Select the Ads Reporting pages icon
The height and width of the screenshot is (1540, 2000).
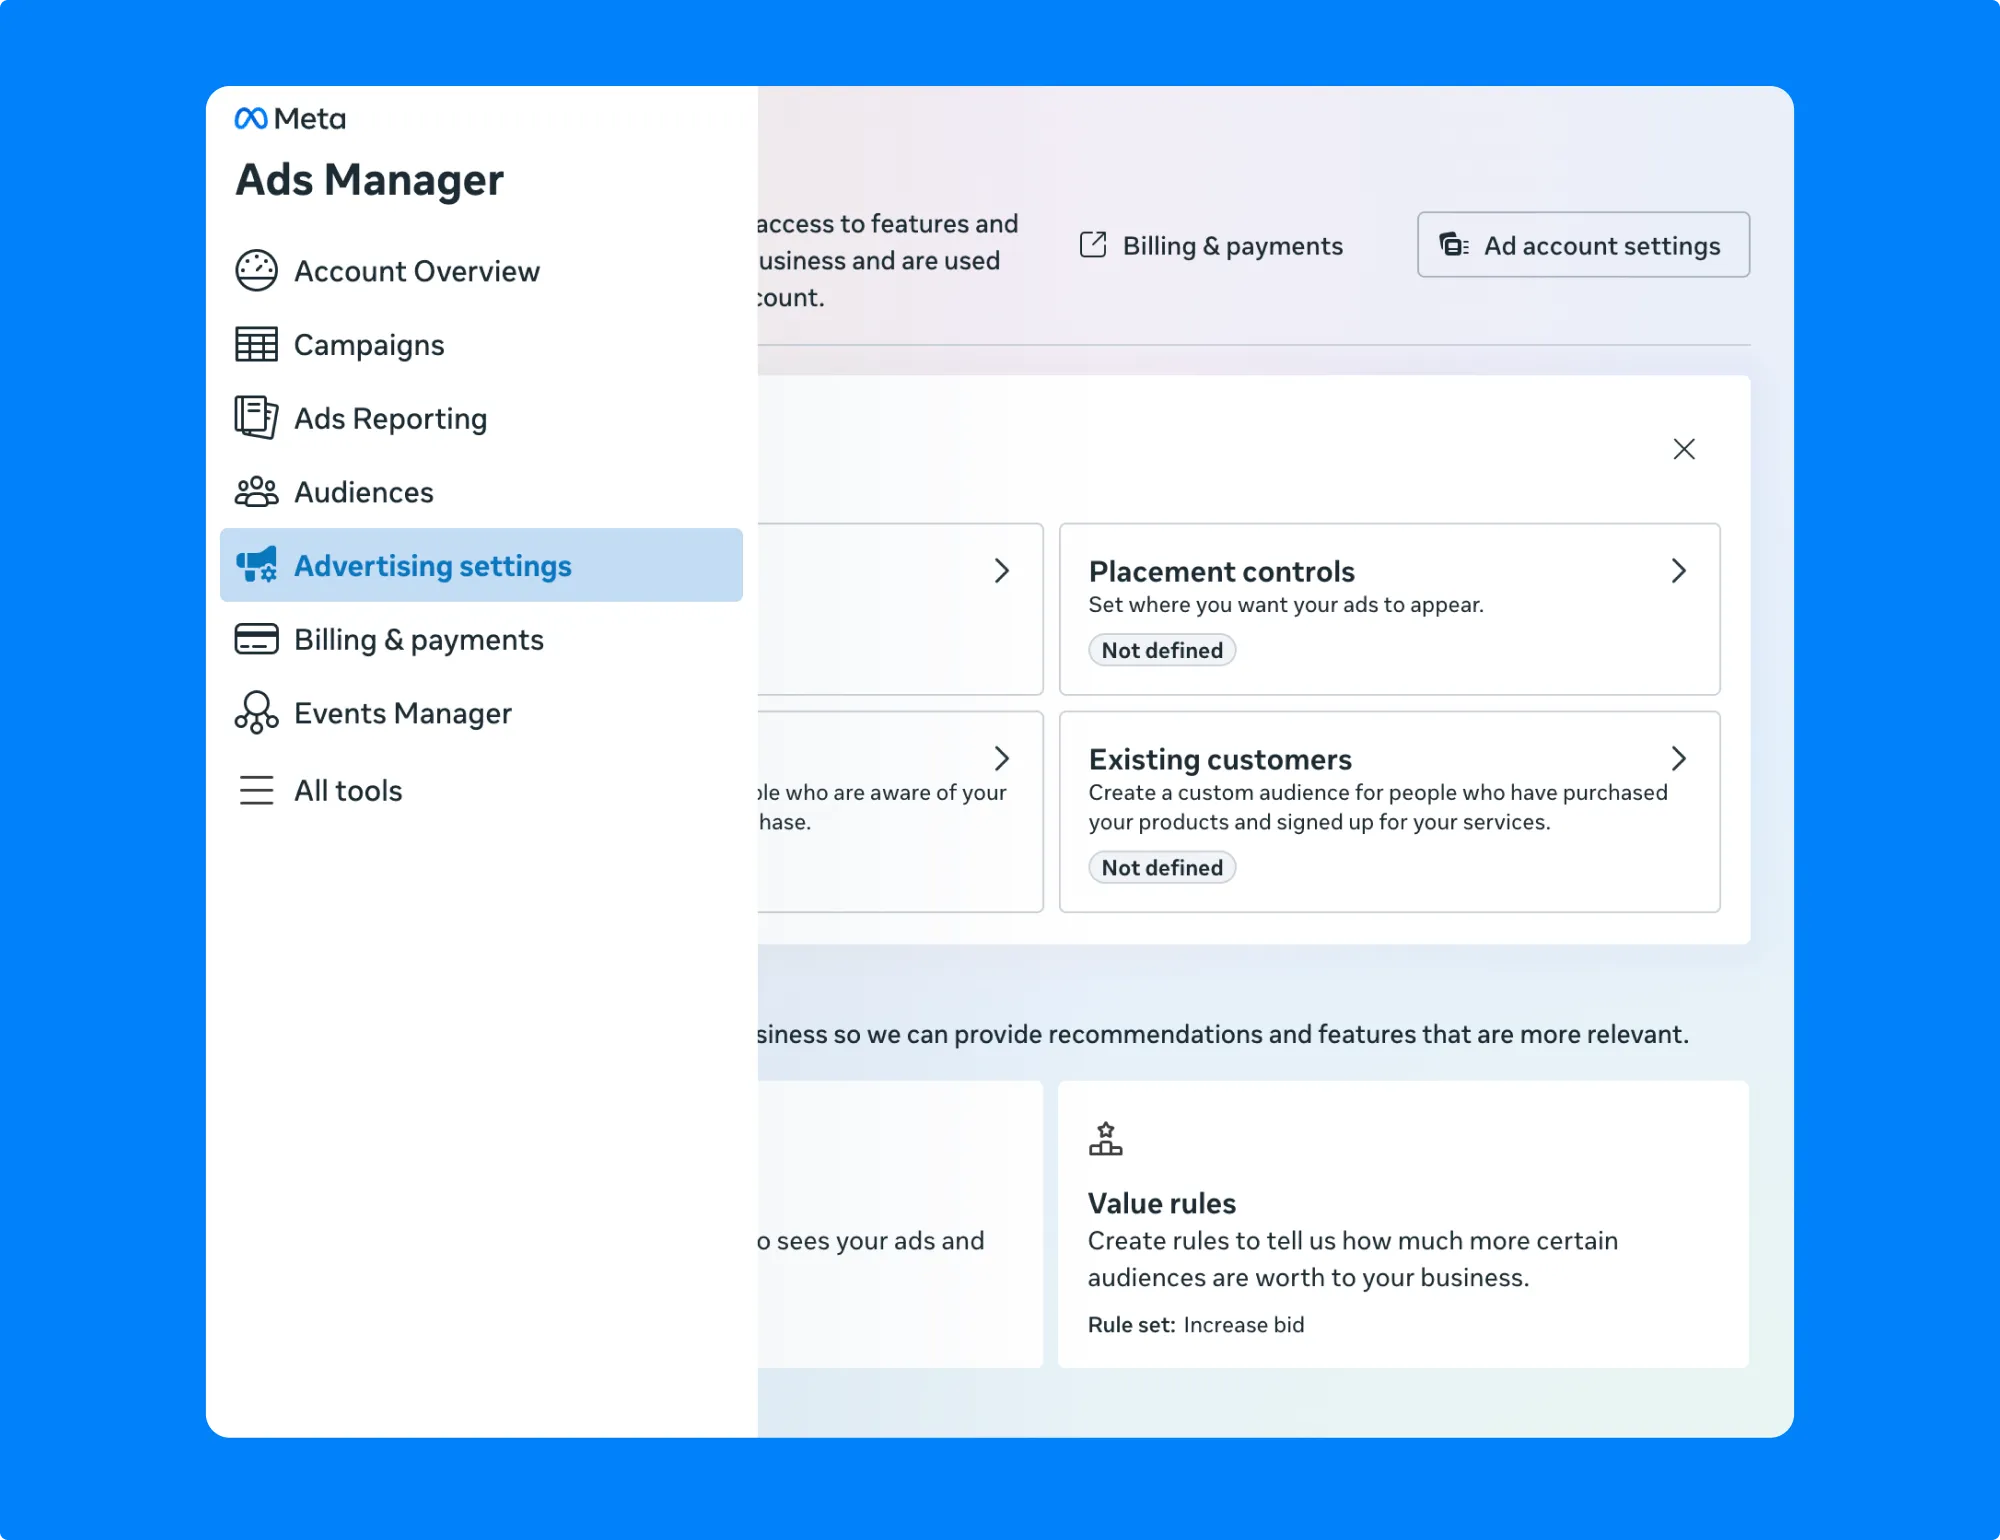(x=256, y=417)
